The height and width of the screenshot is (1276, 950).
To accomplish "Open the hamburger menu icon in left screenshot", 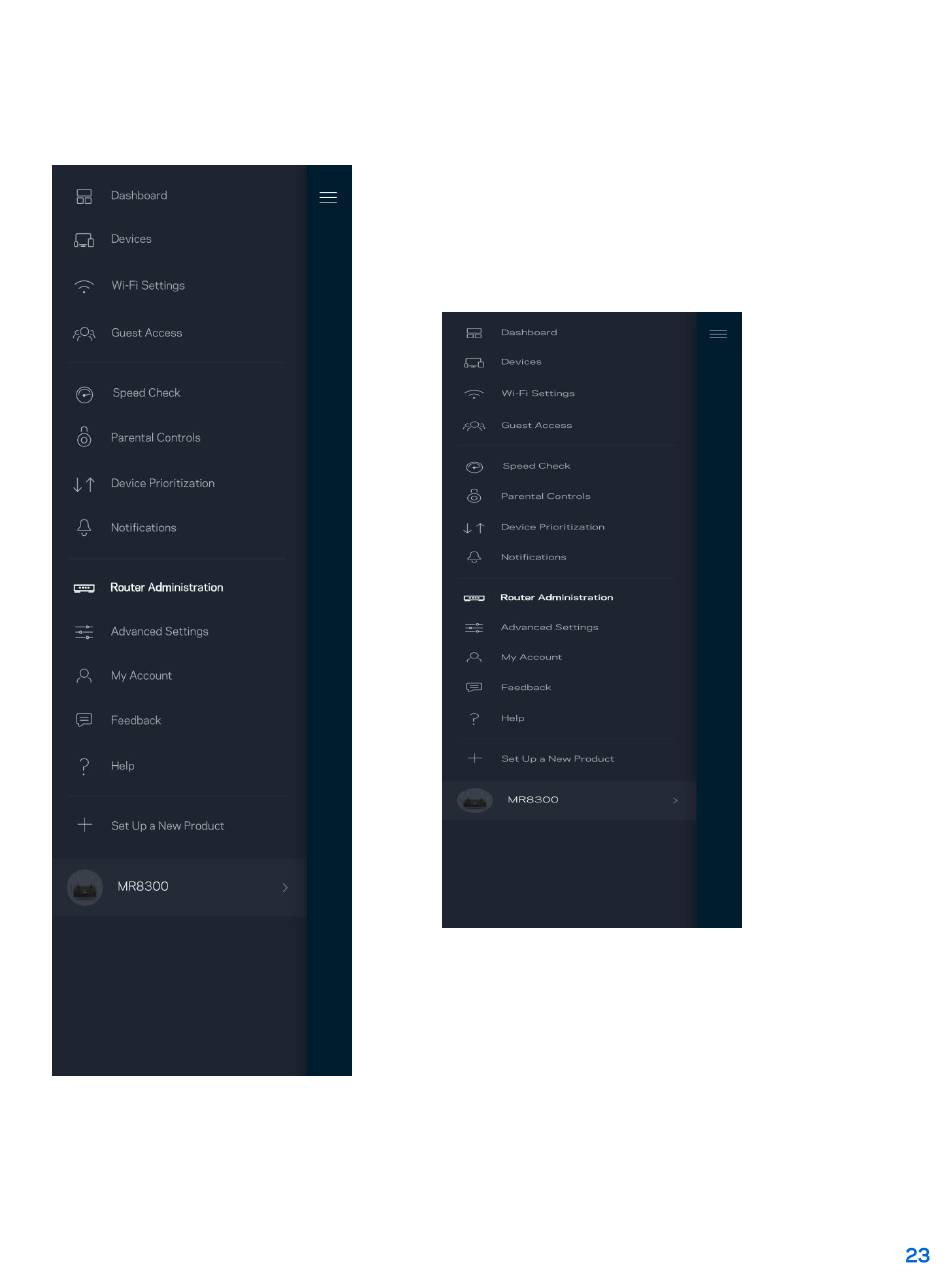I will click(x=328, y=197).
